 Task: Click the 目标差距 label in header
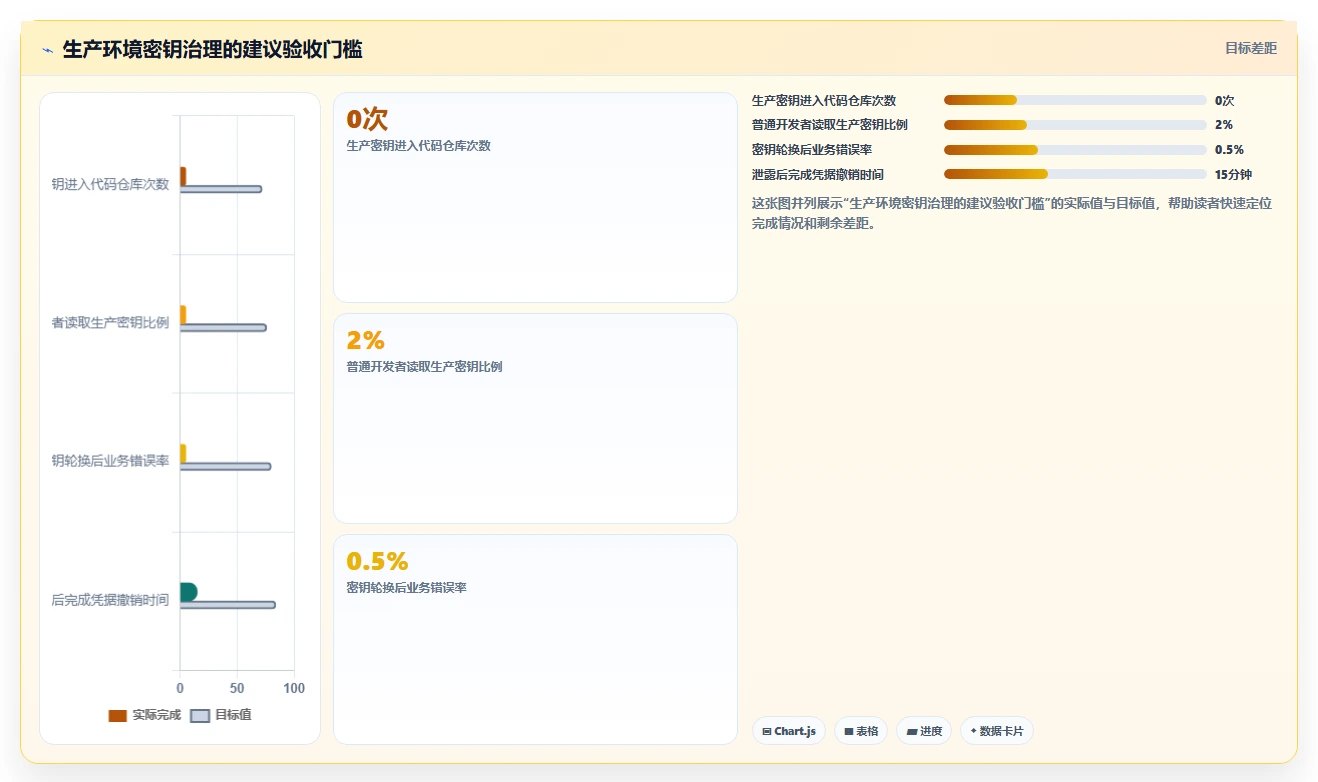1251,48
